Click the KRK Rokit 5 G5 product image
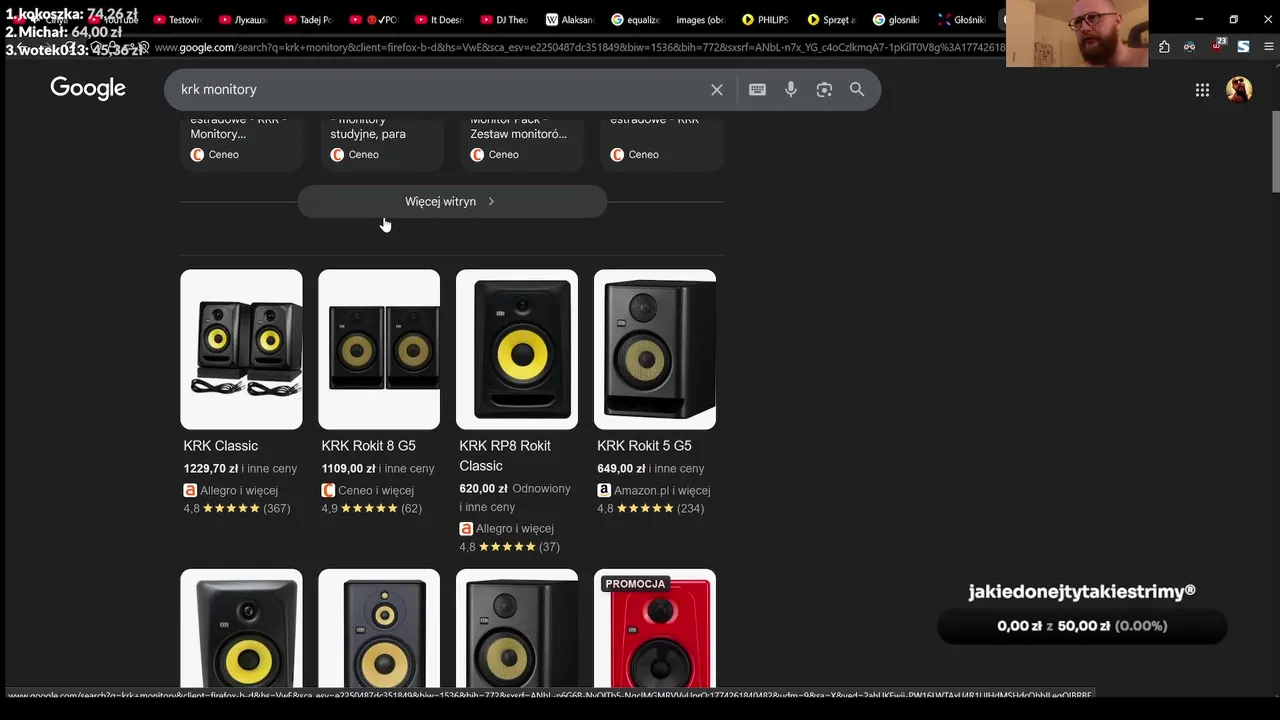The height and width of the screenshot is (720, 1280). [655, 349]
